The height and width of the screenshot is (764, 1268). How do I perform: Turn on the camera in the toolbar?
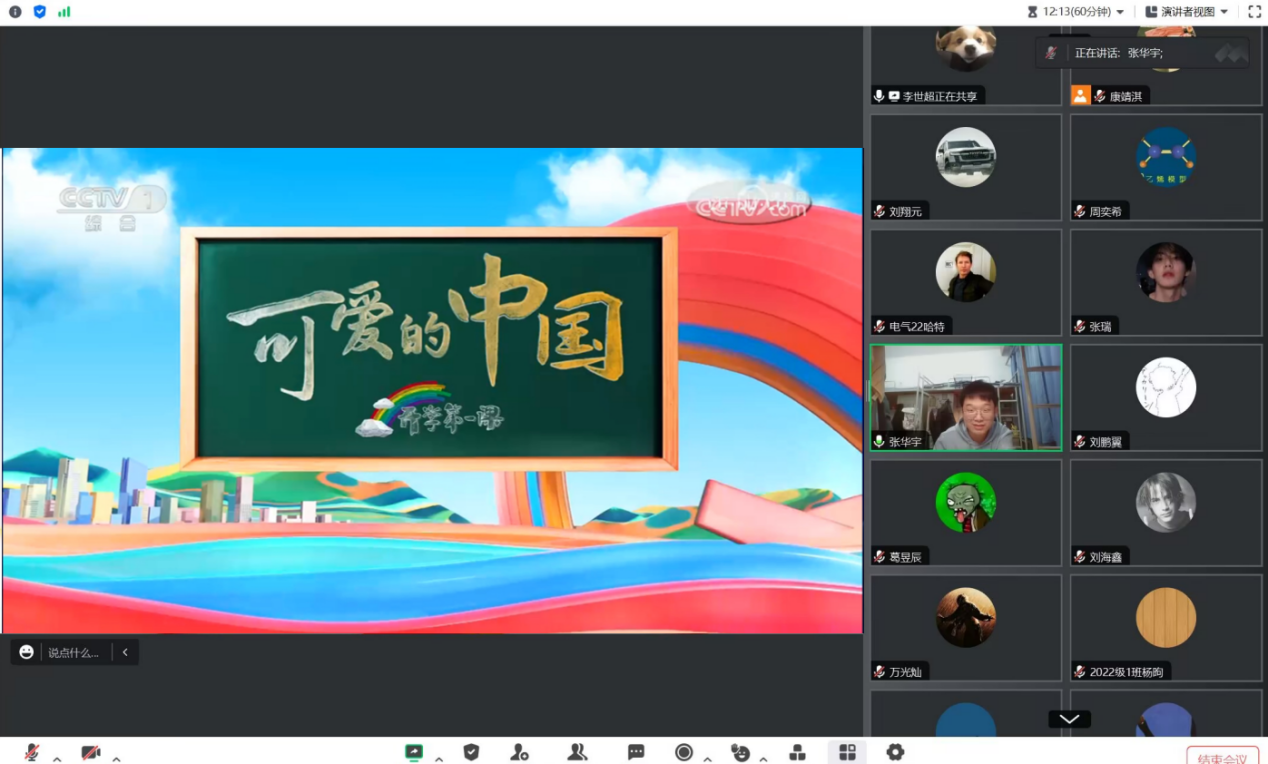(x=91, y=752)
